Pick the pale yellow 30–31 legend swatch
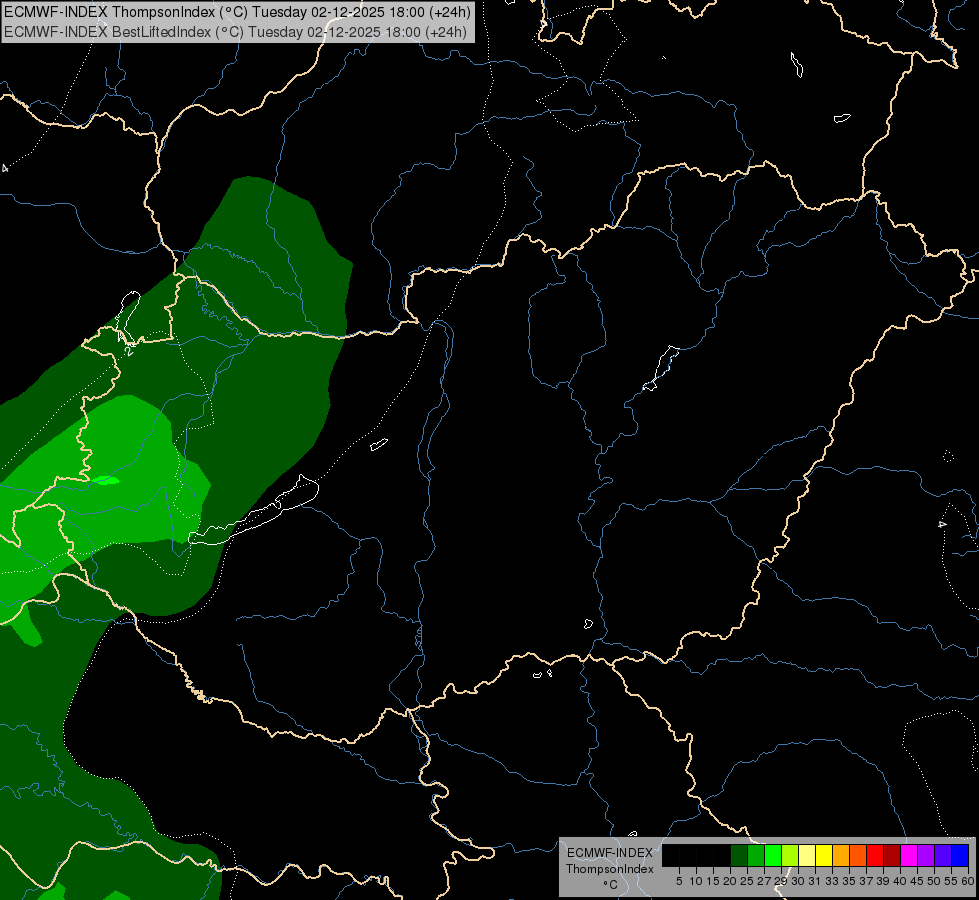Image resolution: width=979 pixels, height=900 pixels. [807, 855]
